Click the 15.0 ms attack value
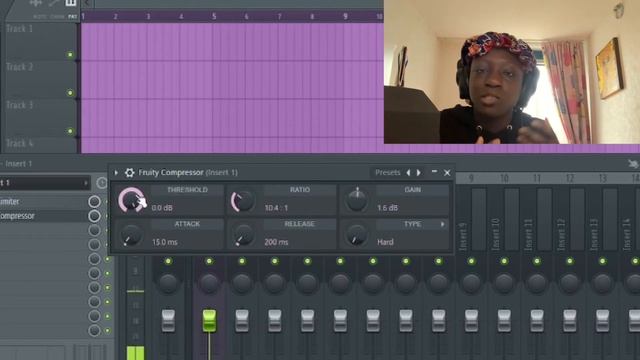This screenshot has width=640, height=360. click(x=164, y=242)
